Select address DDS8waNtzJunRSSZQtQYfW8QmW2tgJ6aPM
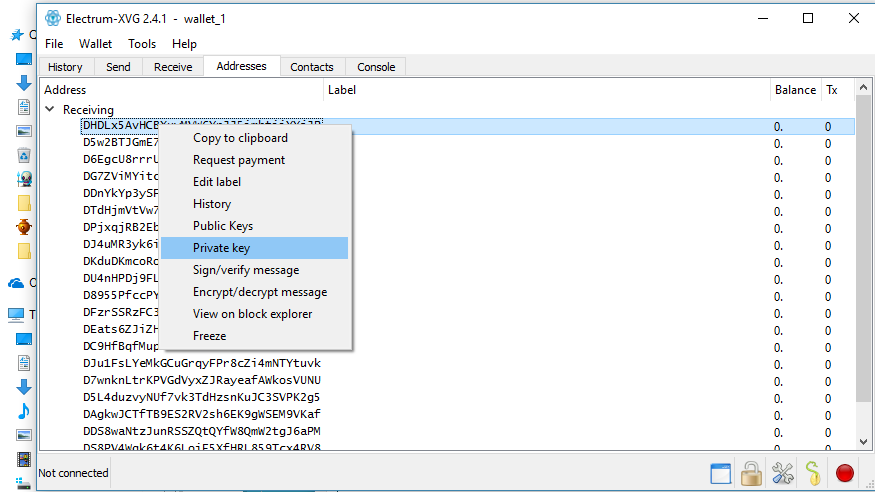Image resolution: width=875 pixels, height=492 pixels. (202, 431)
